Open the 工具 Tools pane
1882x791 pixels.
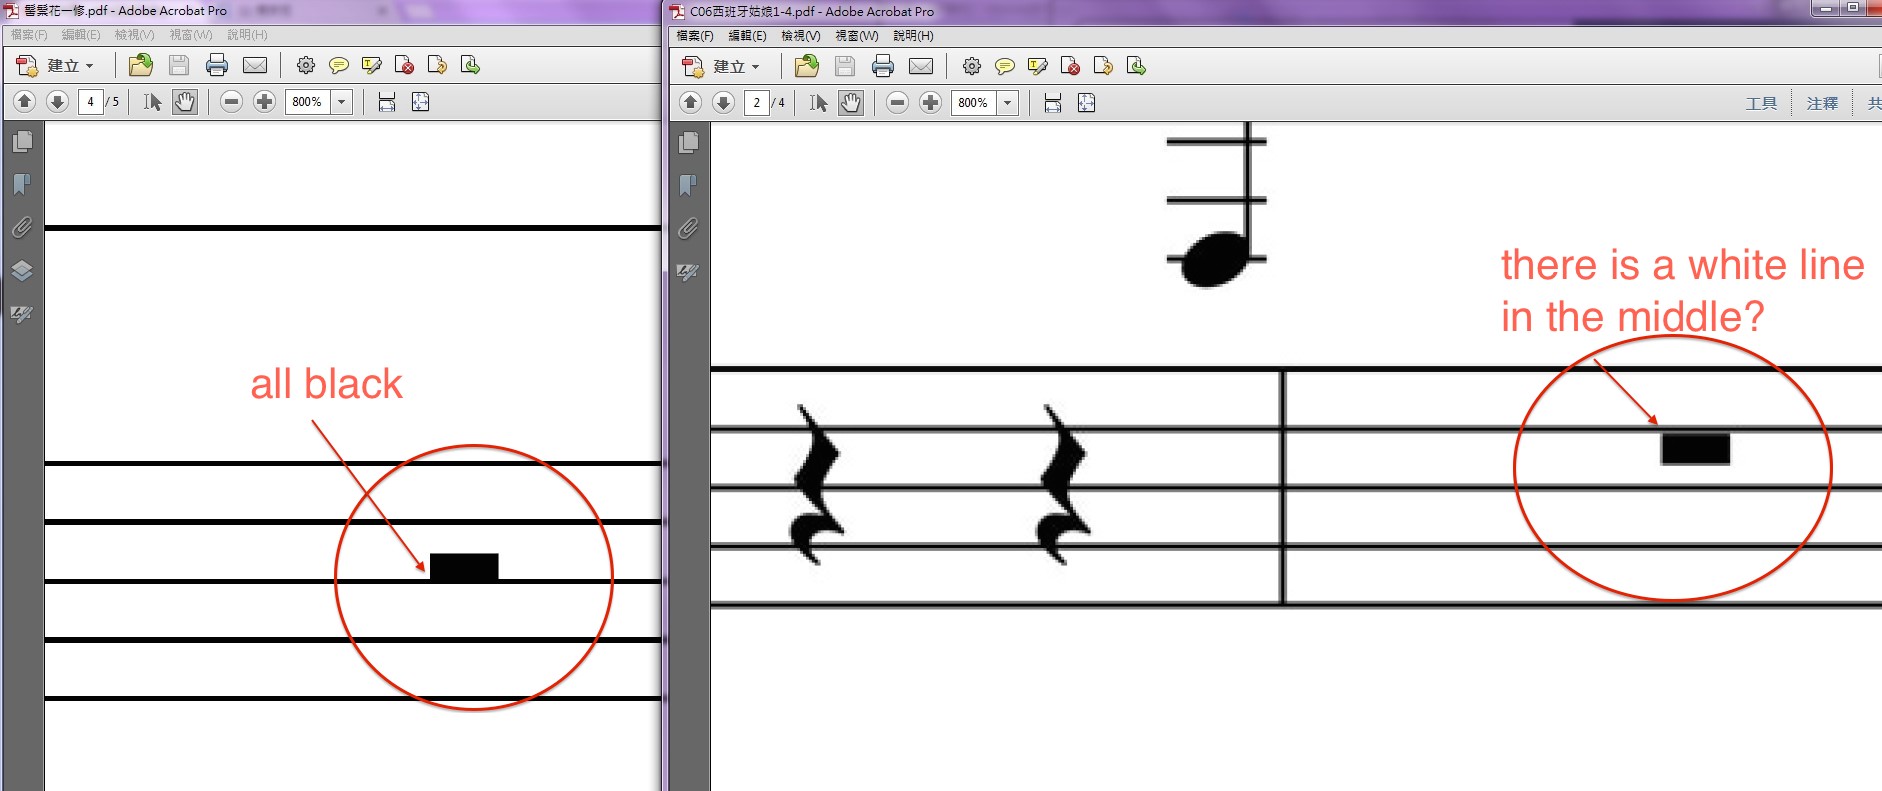[1761, 103]
